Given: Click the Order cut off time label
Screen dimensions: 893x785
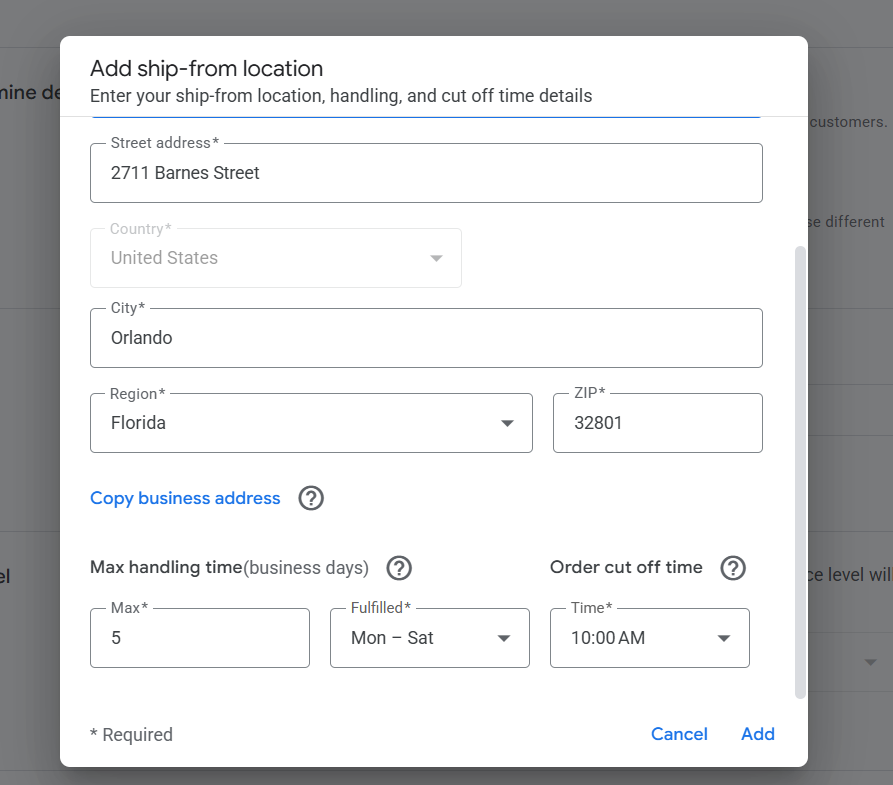Looking at the screenshot, I should pos(626,567).
